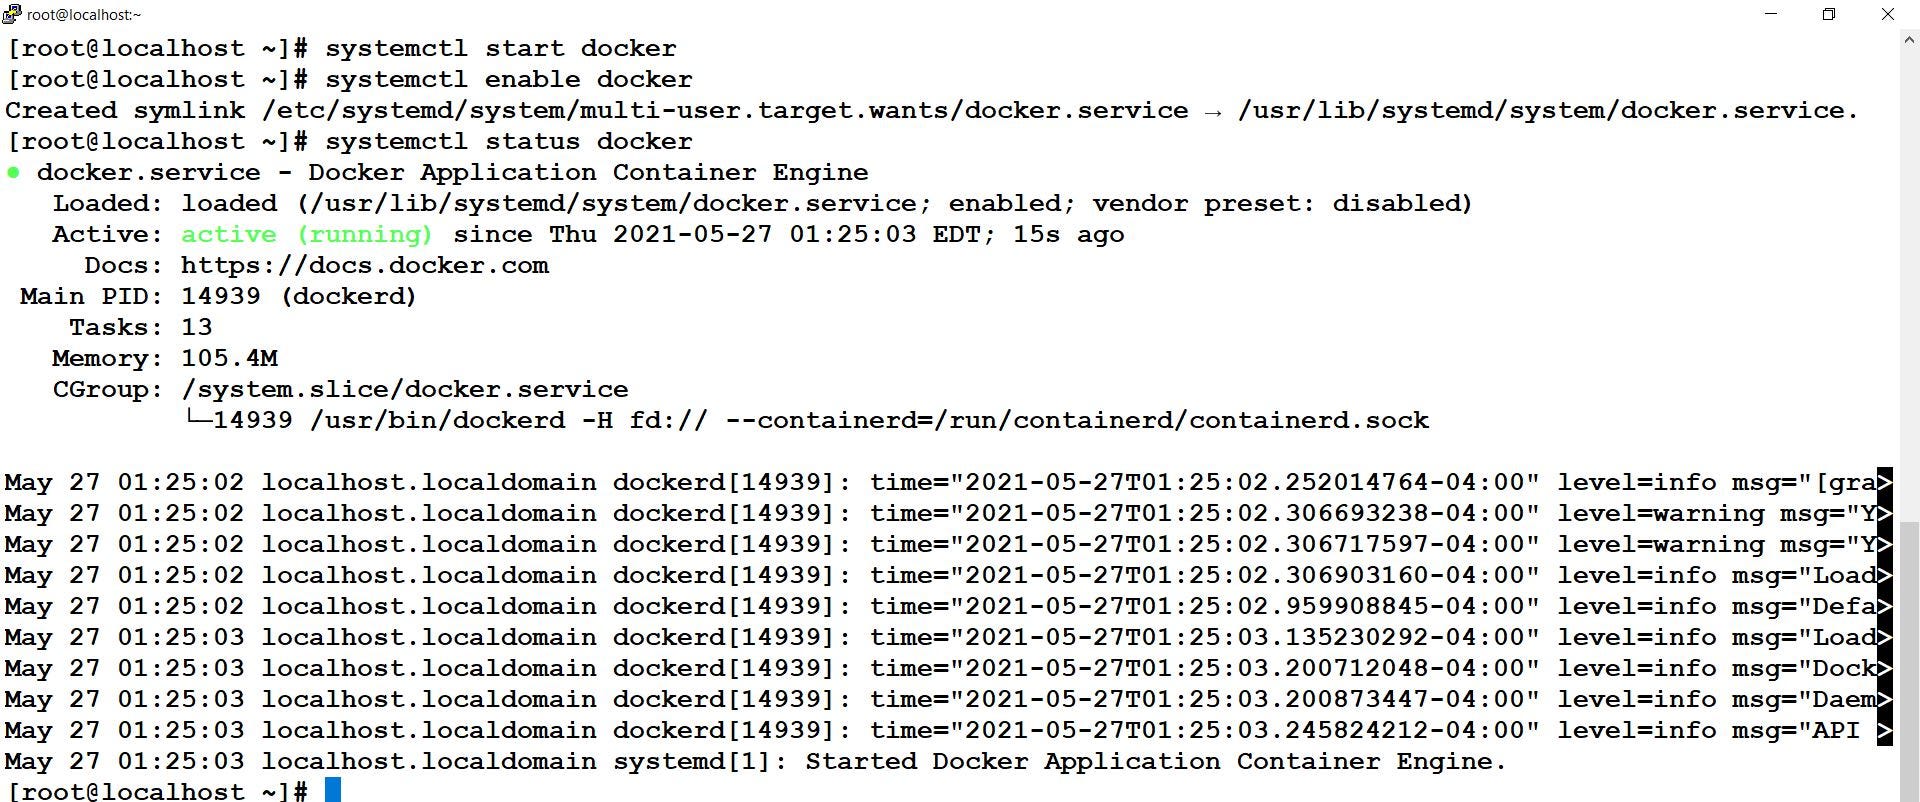Viewport: 1920px width, 802px height.
Task: Click the green docker.service status dot
Action: coord(13,172)
